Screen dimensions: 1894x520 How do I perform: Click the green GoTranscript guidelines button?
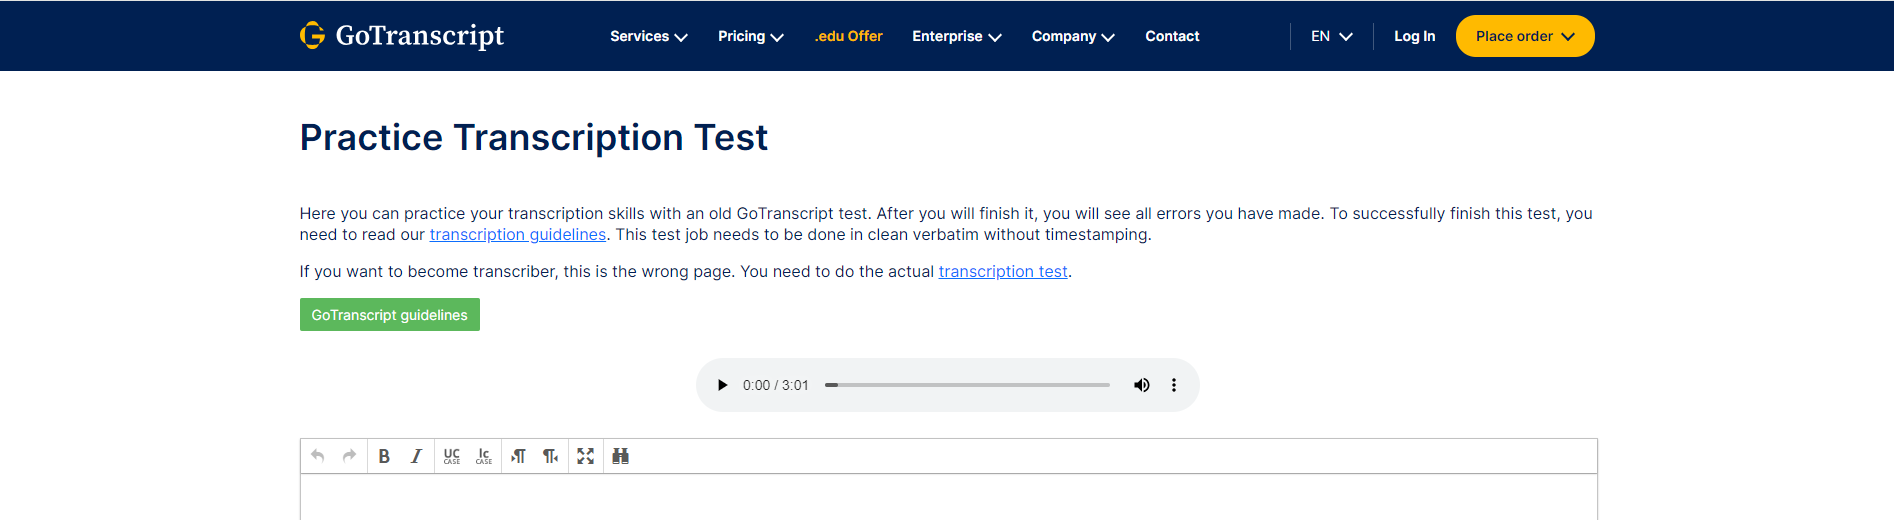390,315
